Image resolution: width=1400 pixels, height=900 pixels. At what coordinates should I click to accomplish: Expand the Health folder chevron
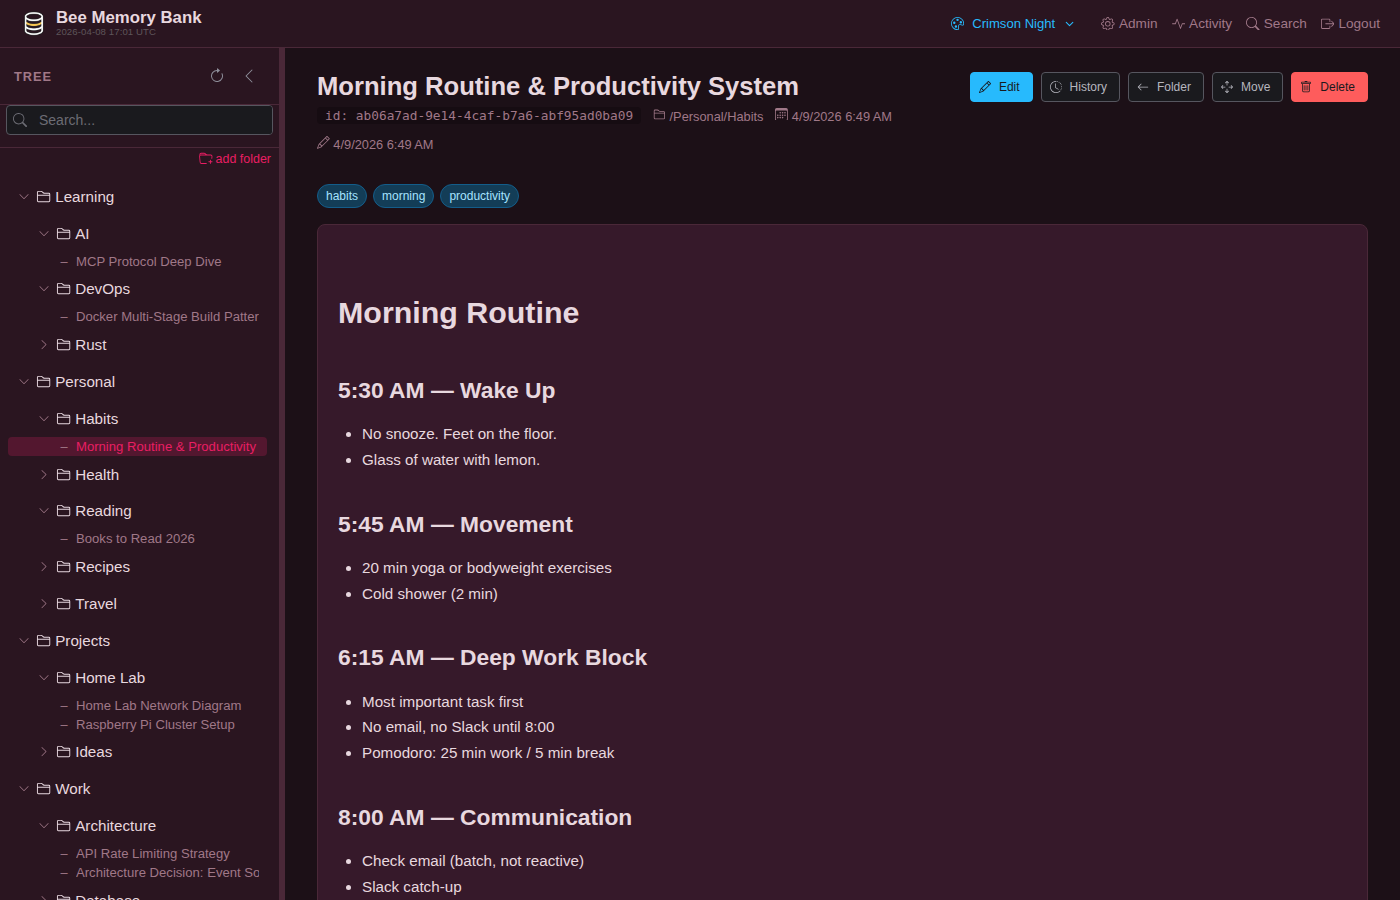click(44, 475)
